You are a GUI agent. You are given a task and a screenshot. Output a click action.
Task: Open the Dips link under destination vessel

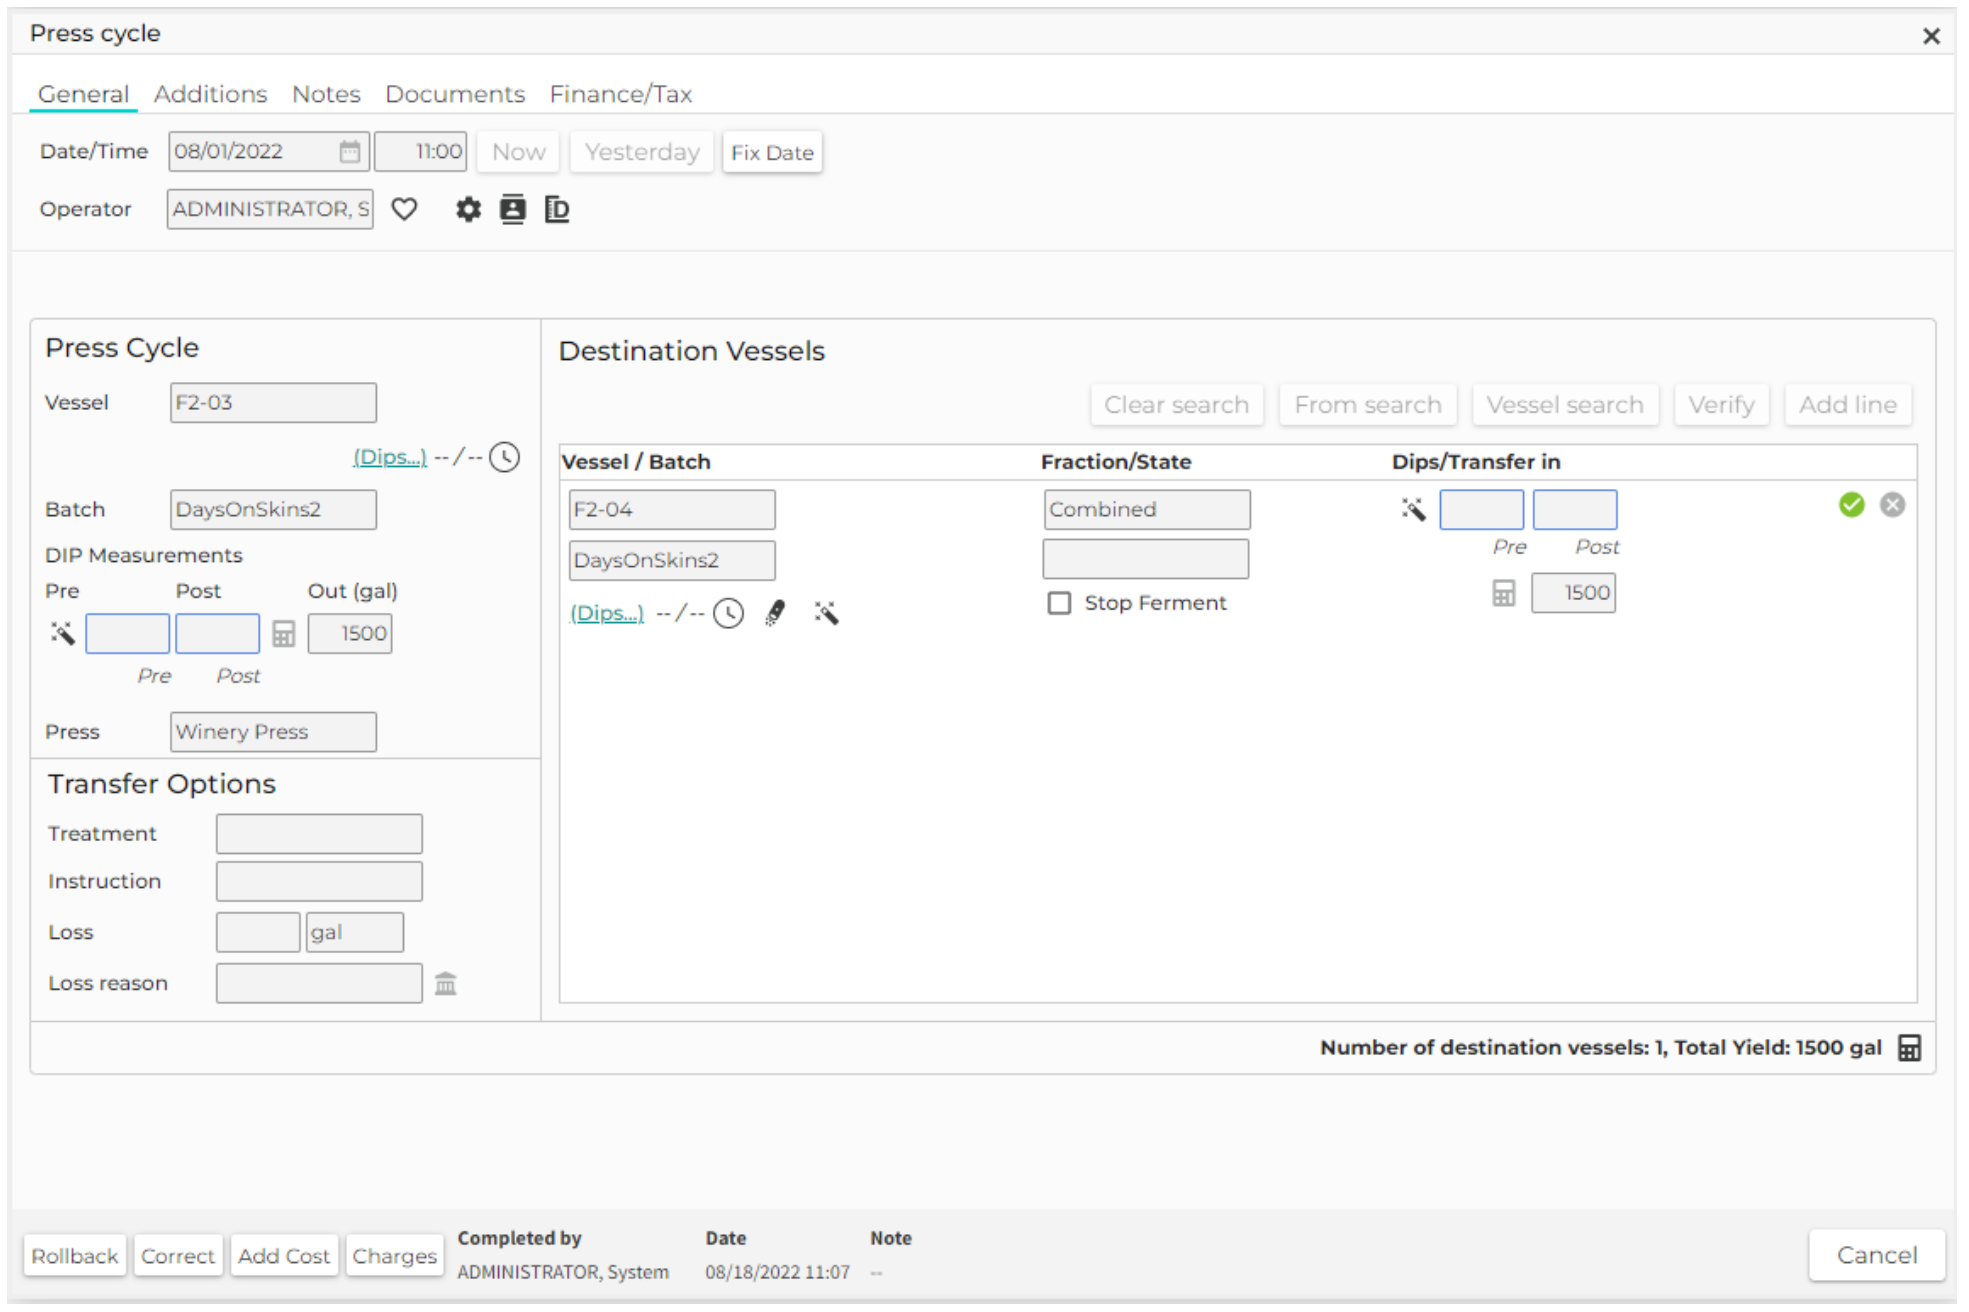click(x=607, y=613)
